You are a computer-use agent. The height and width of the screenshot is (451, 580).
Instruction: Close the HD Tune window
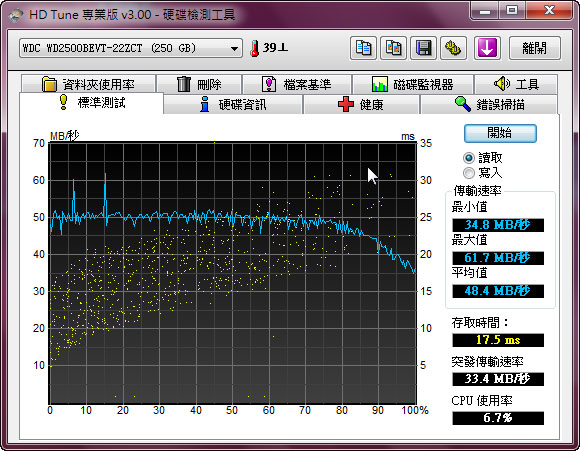tap(549, 11)
